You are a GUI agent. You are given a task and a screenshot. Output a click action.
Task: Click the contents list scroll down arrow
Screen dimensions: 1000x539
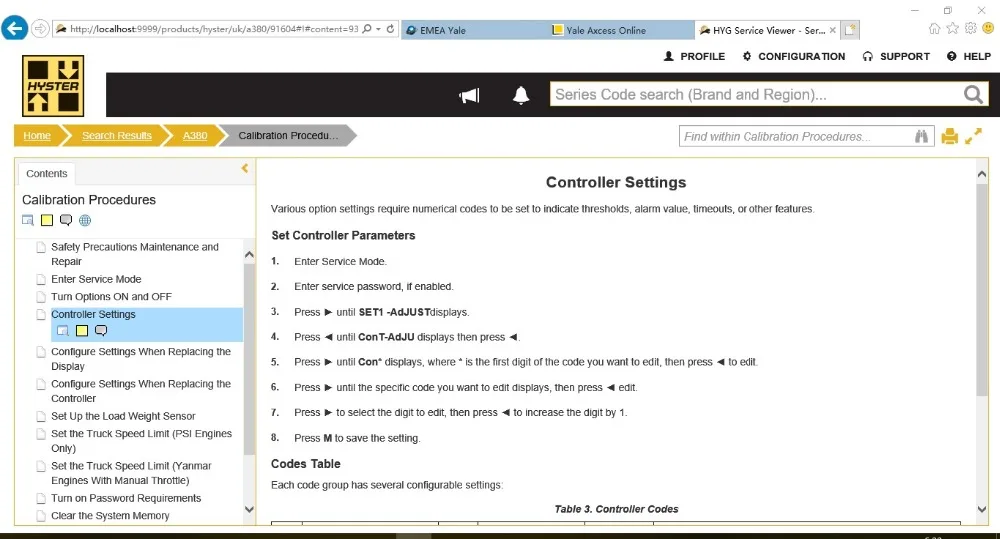coord(249,509)
